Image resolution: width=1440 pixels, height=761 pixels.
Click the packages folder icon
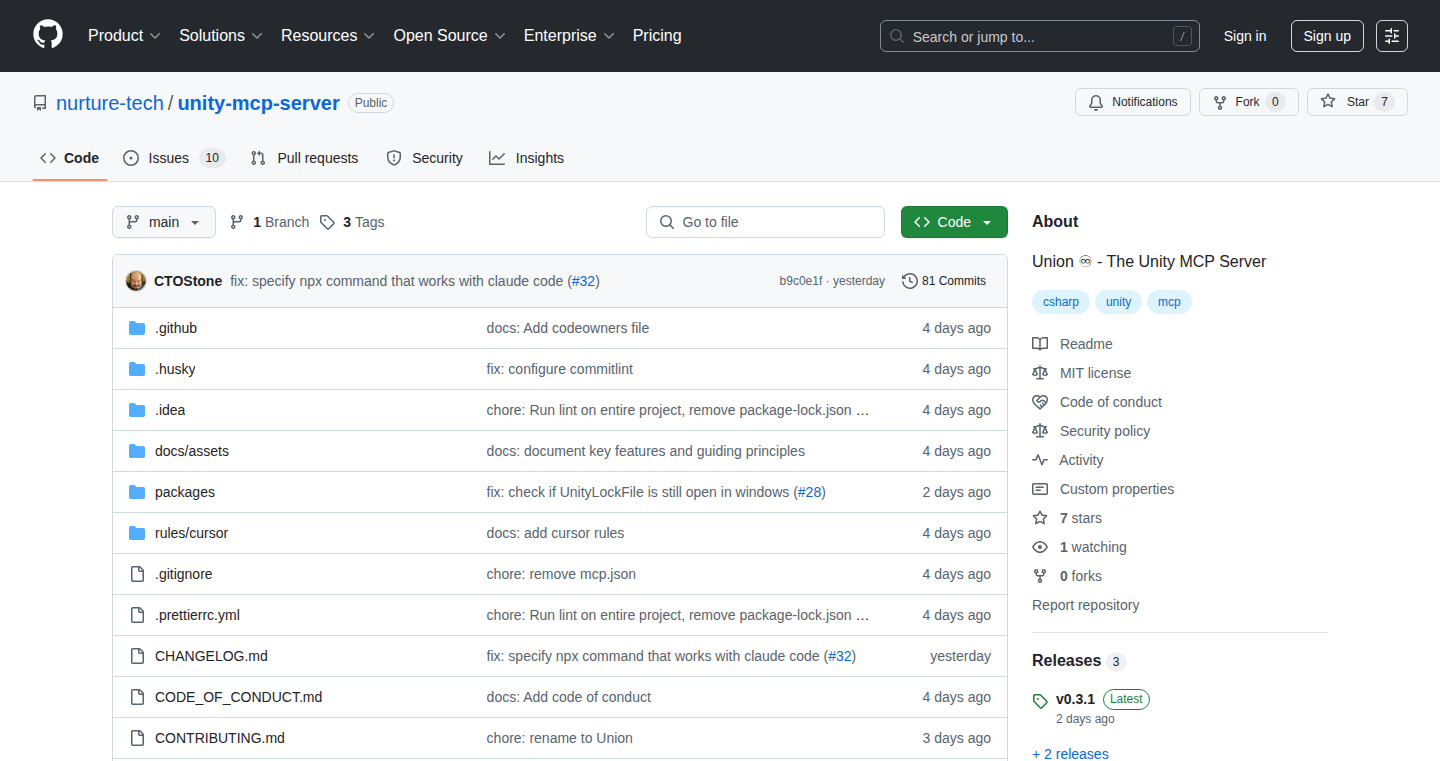(x=137, y=492)
